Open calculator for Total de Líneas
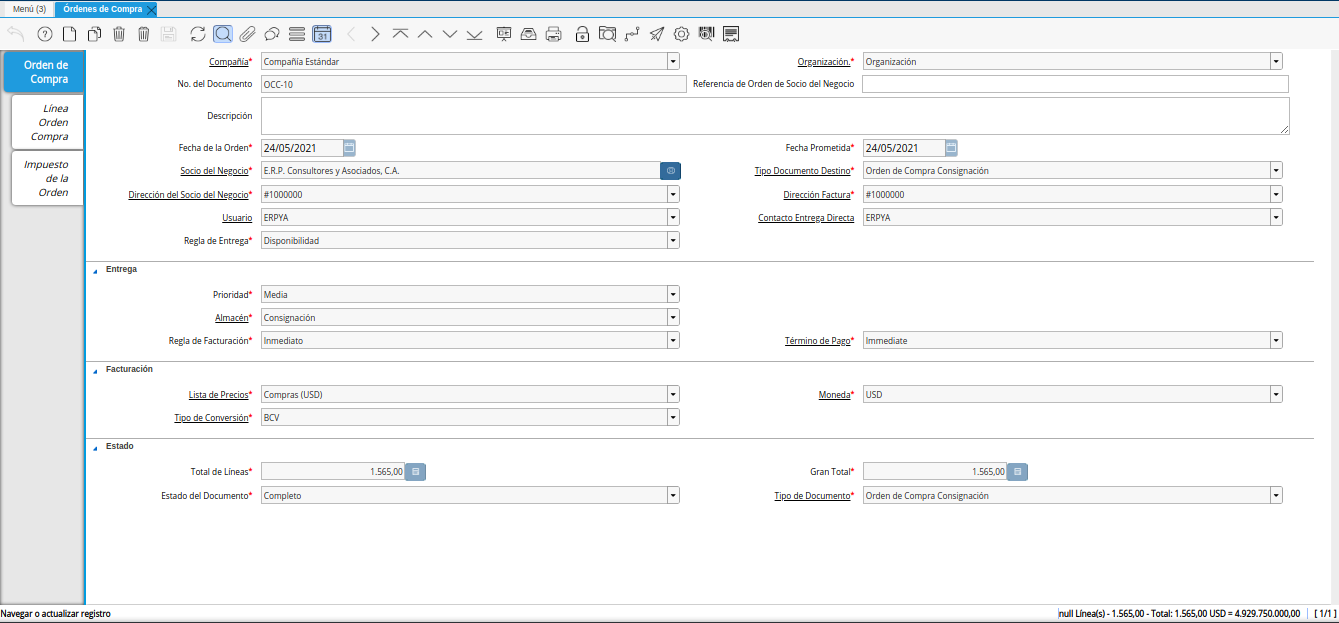1339x623 pixels. point(416,471)
